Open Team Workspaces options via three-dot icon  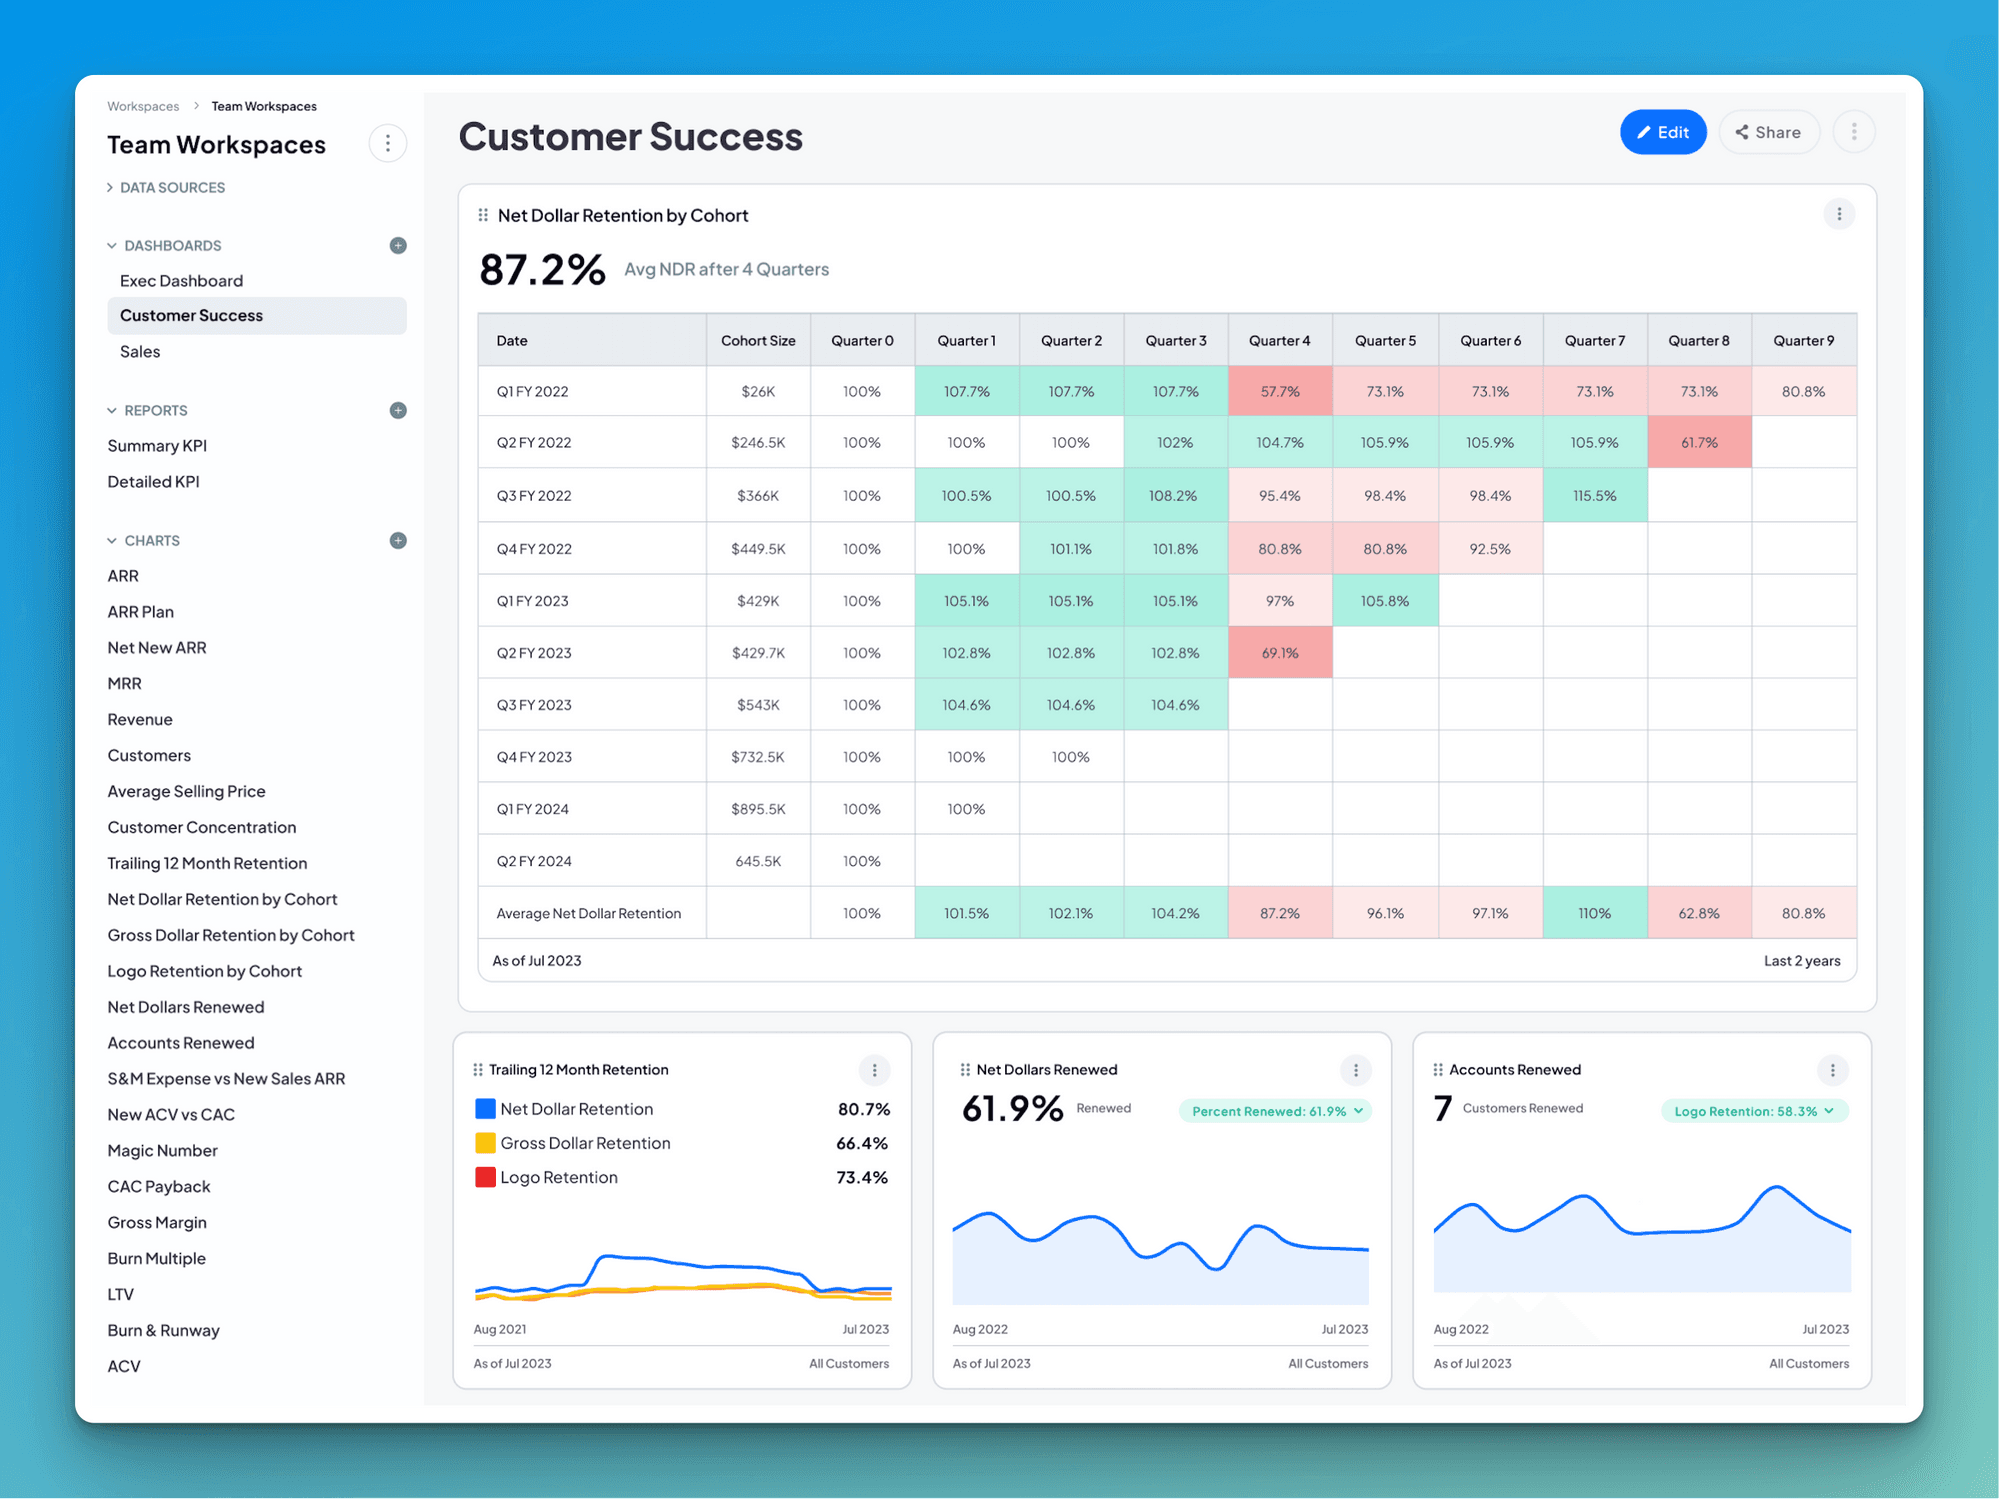[388, 143]
